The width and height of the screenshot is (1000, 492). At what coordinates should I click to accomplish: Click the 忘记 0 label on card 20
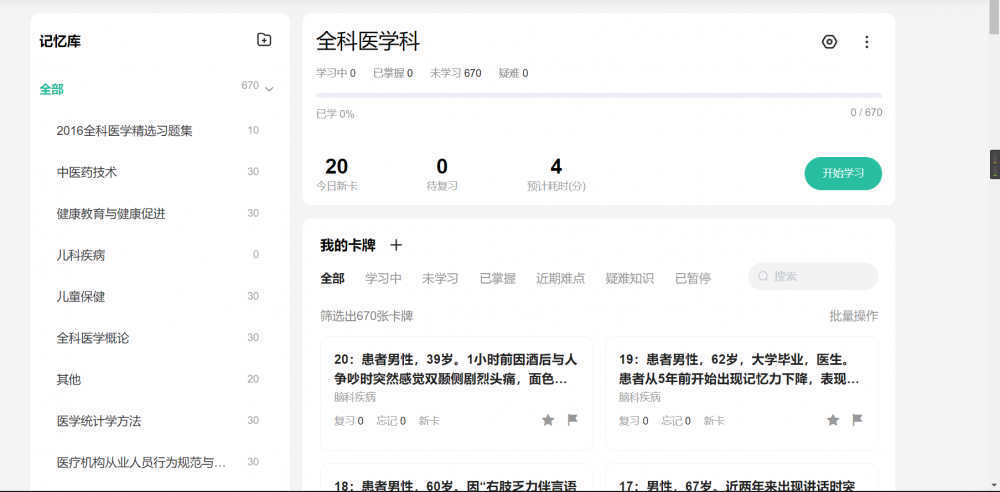(391, 421)
